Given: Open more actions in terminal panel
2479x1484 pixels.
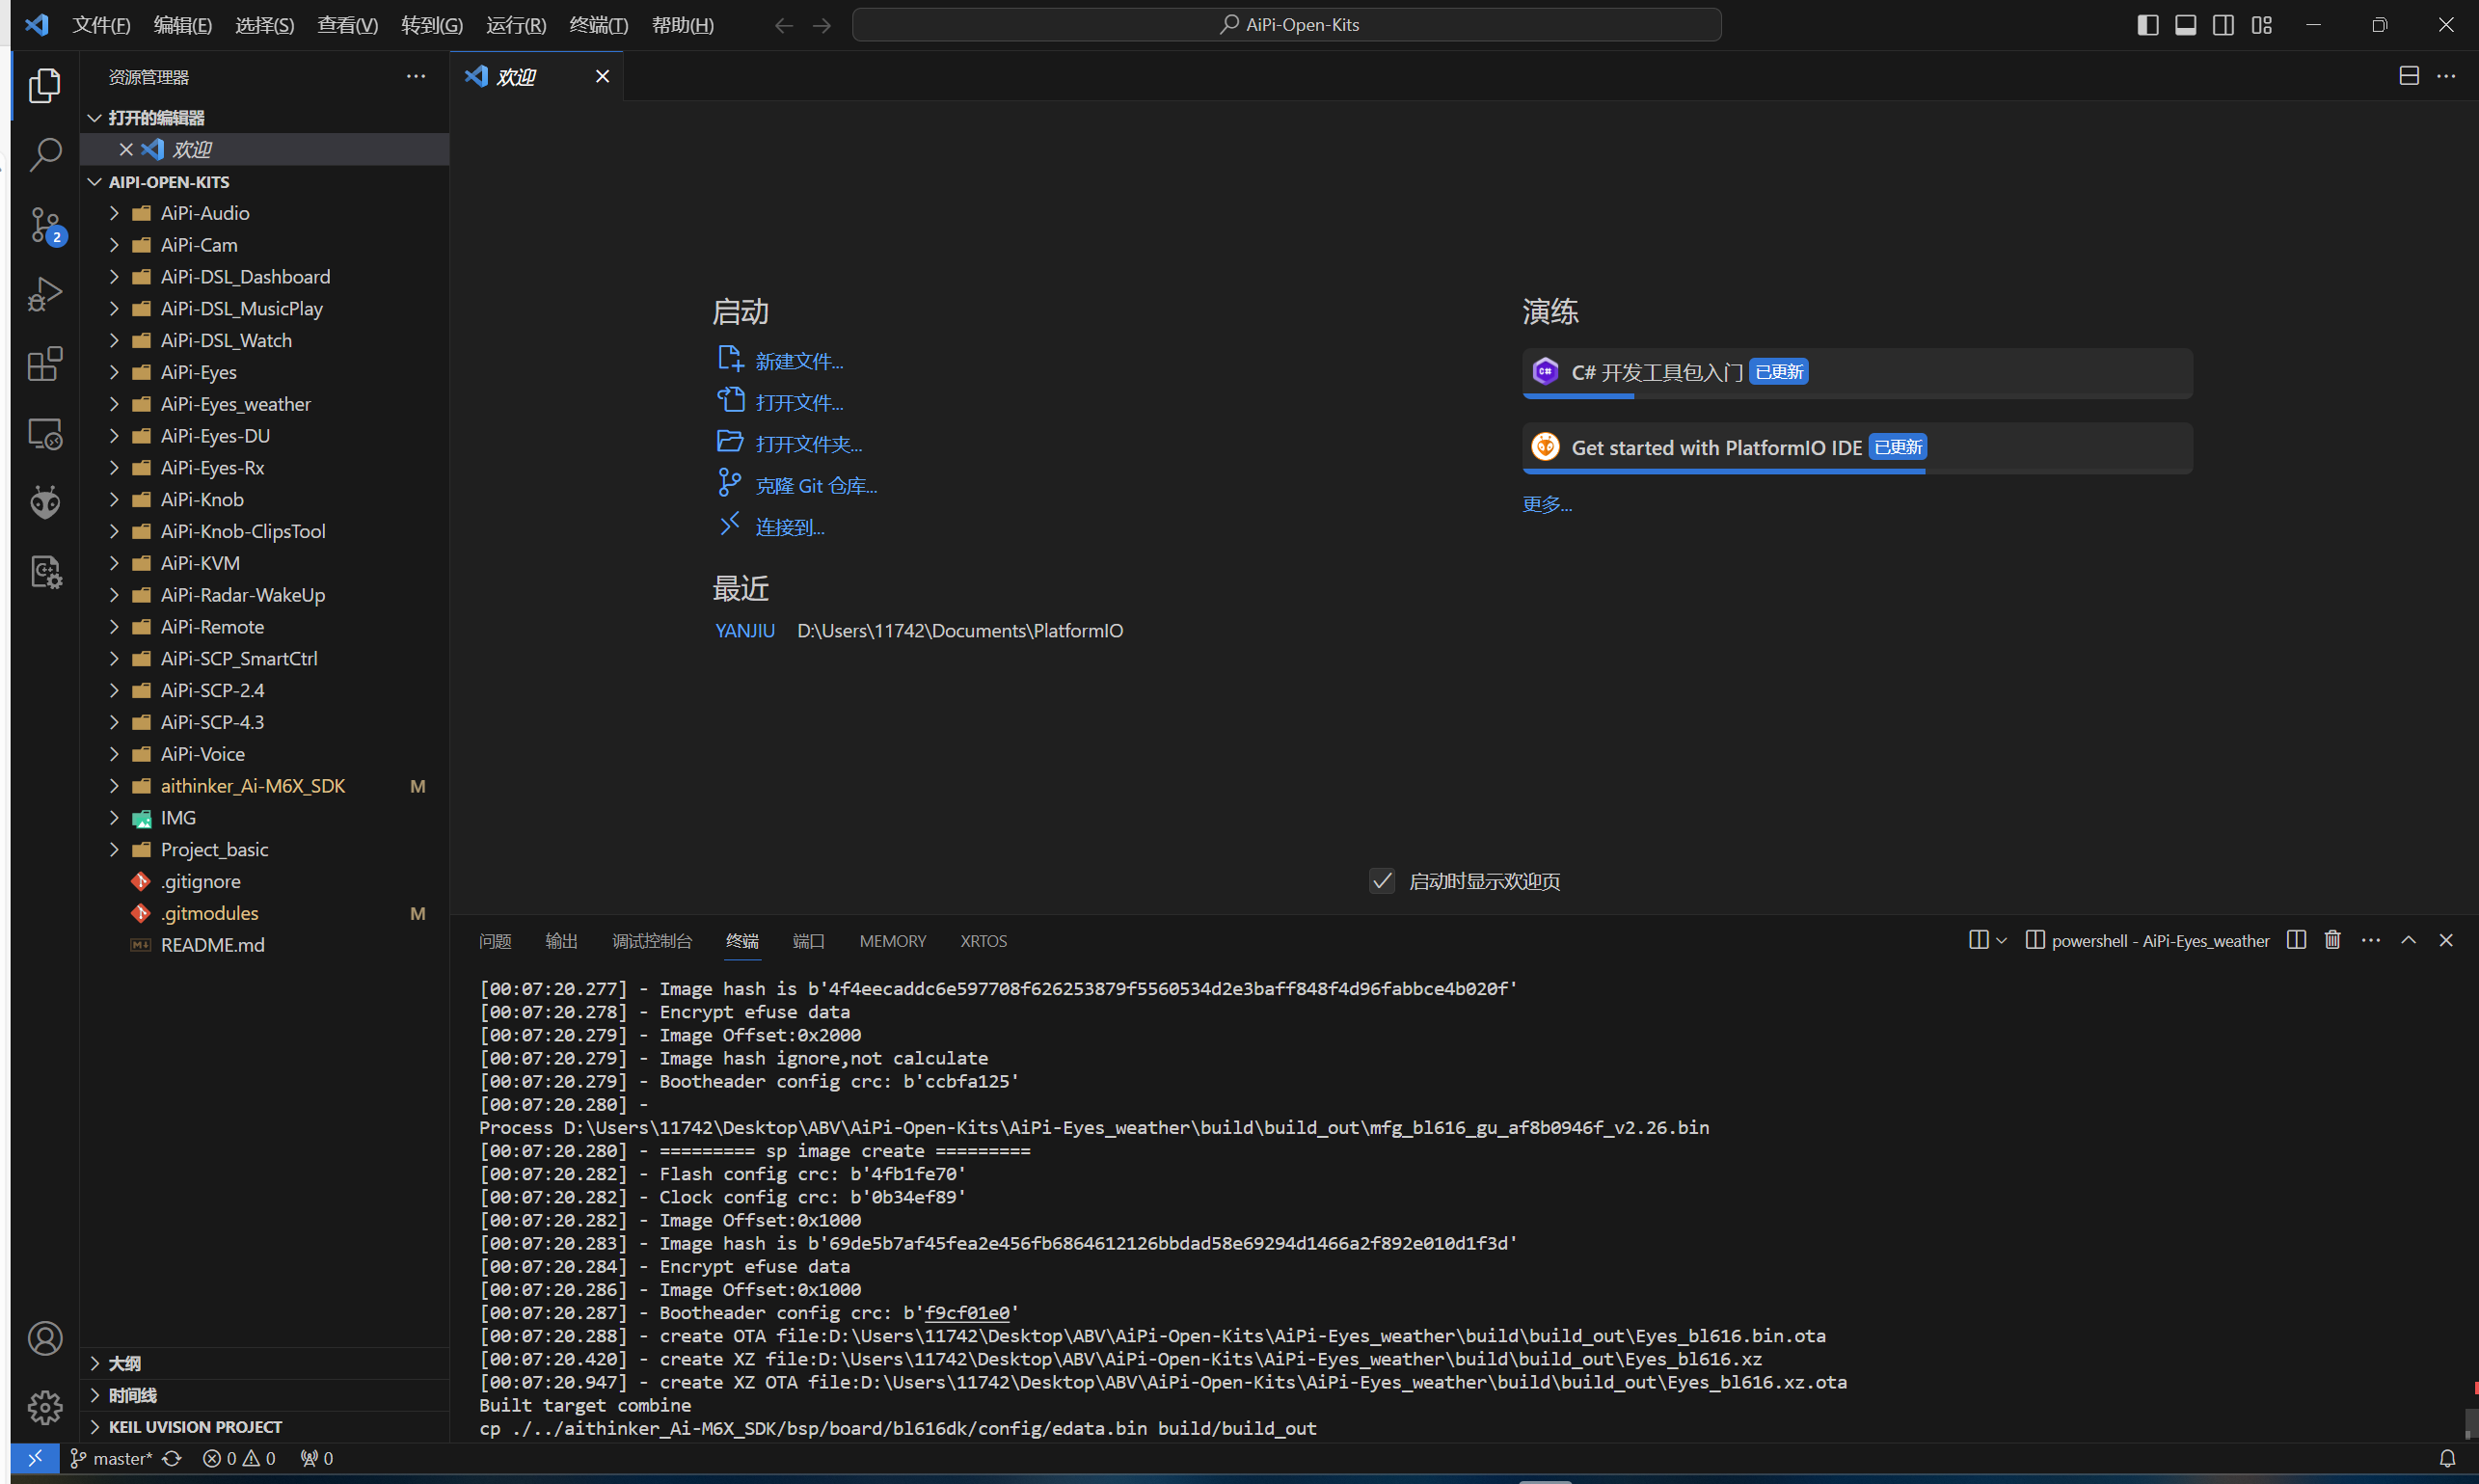Looking at the screenshot, I should click(x=2371, y=940).
